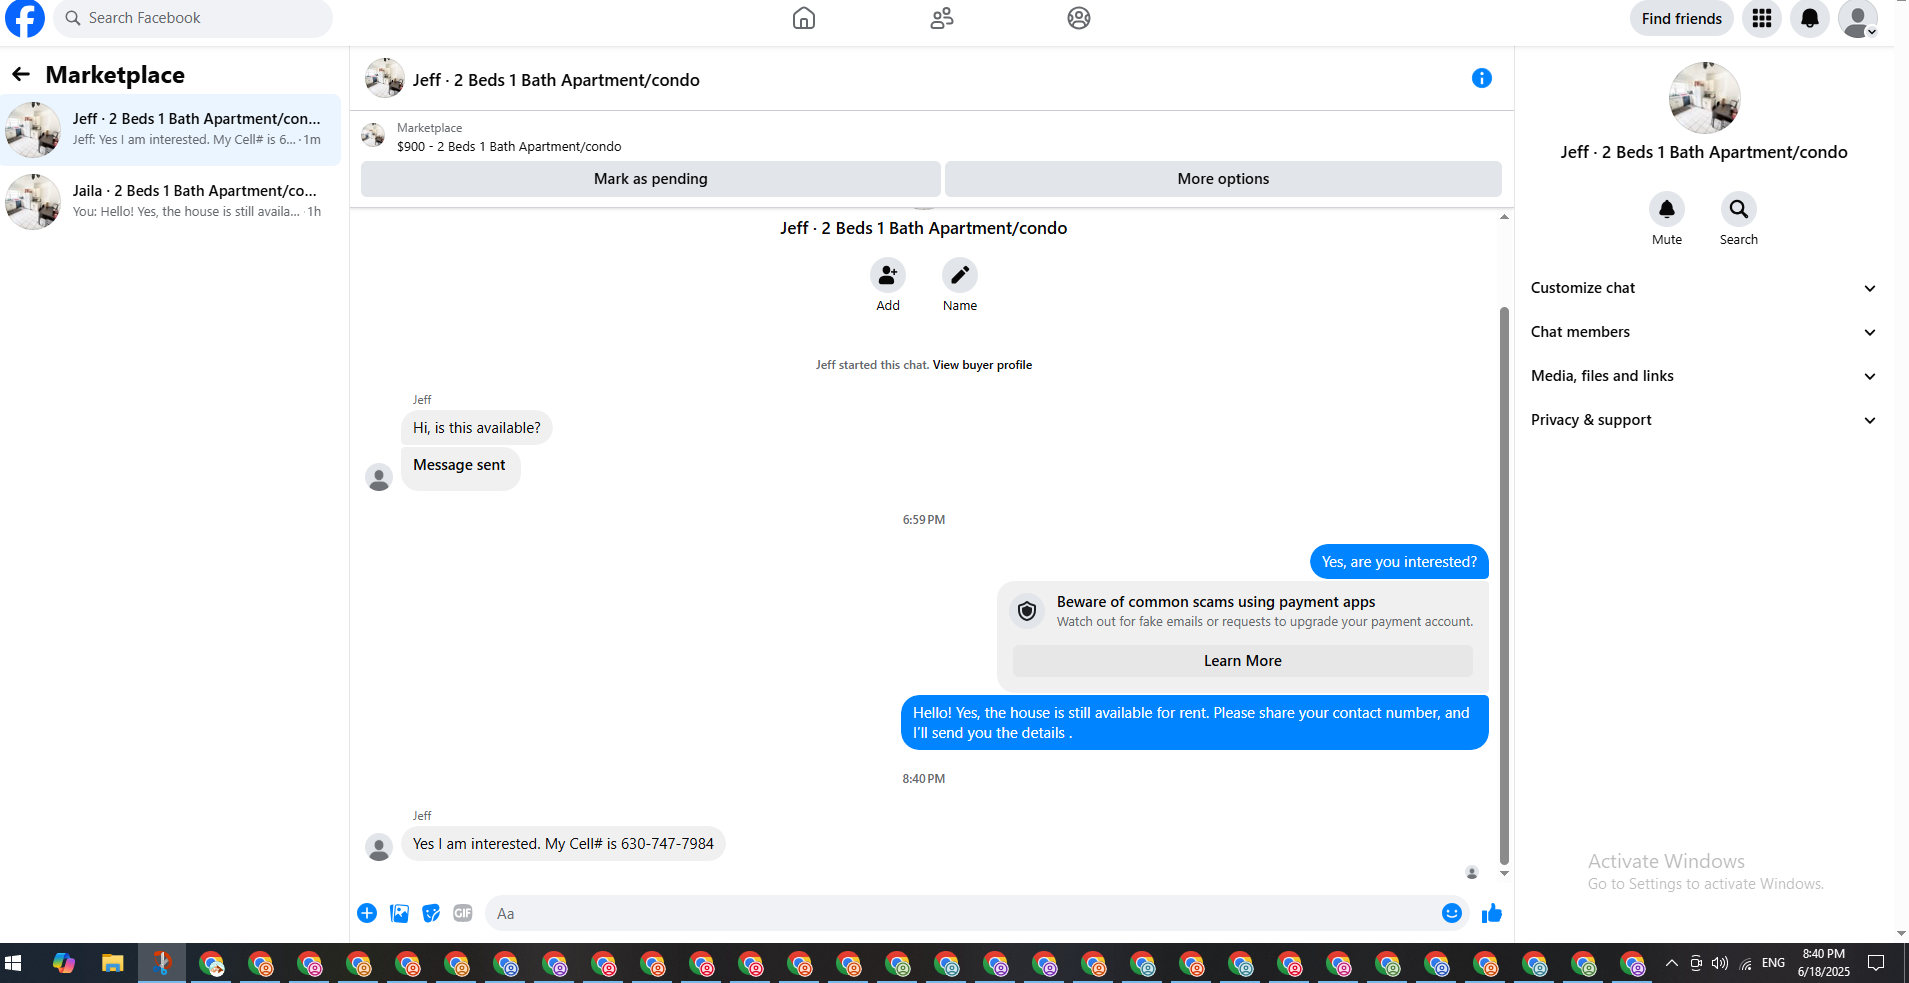Click Learn More on scam warning
This screenshot has width=1909, height=983.
pyautogui.click(x=1243, y=661)
